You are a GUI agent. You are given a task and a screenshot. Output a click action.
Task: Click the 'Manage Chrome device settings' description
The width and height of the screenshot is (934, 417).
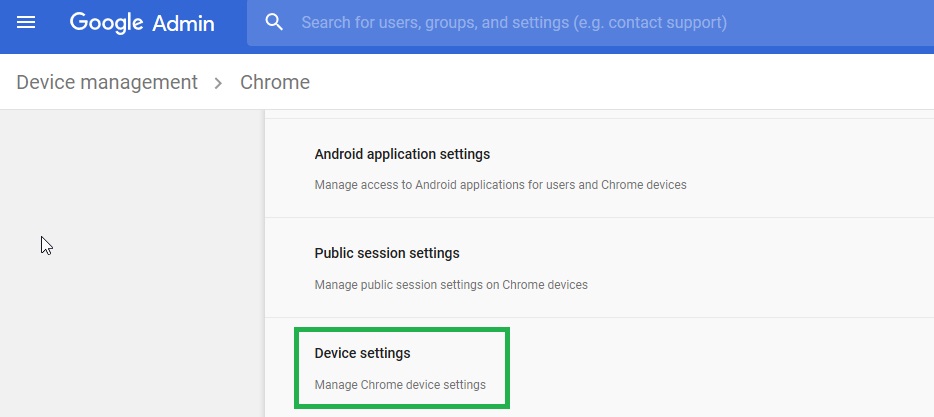[x=400, y=385]
